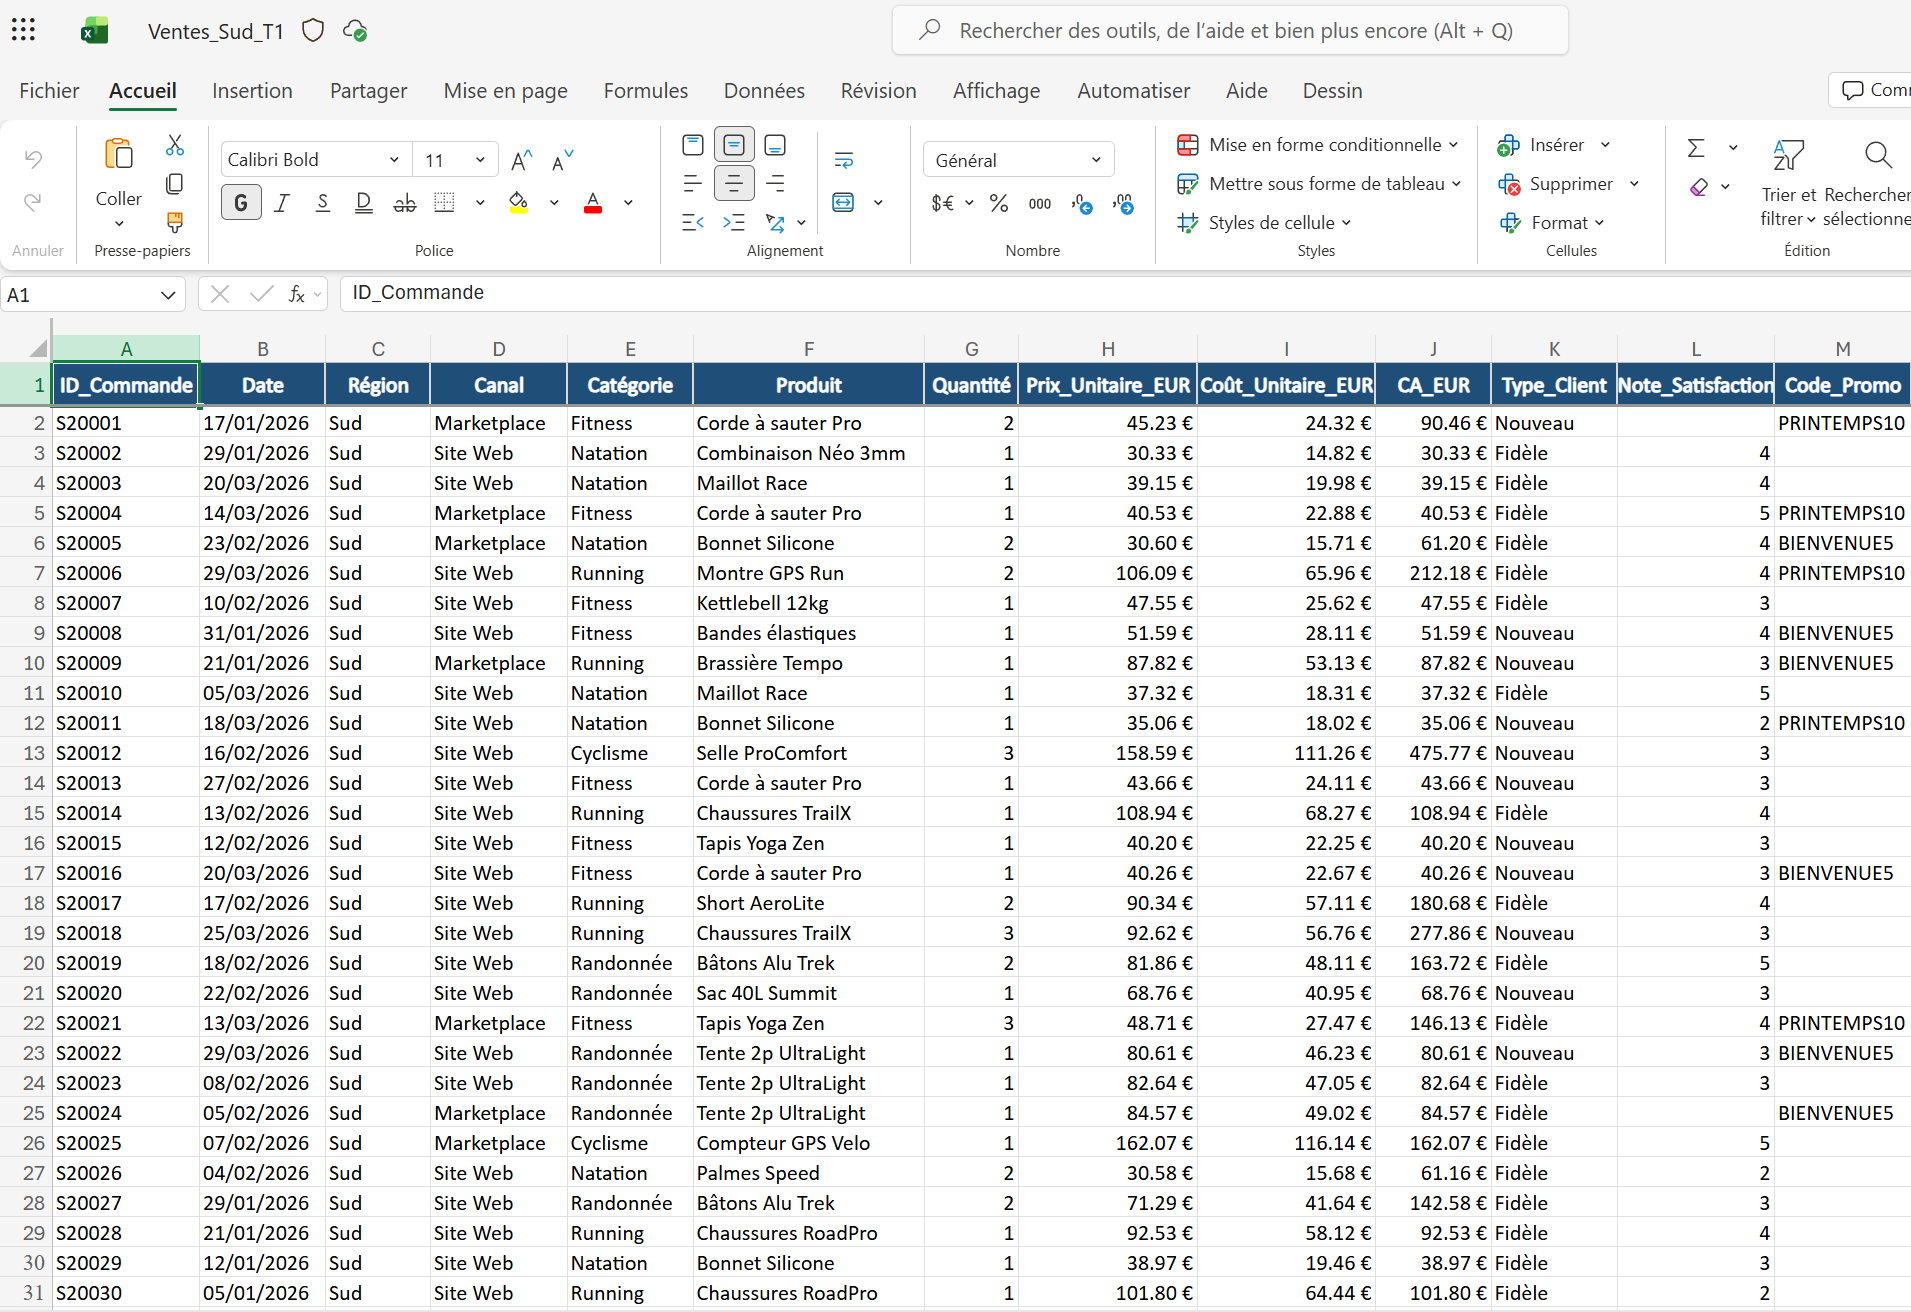Open the Insertion tab
The image size is (1911, 1312).
click(x=252, y=91)
